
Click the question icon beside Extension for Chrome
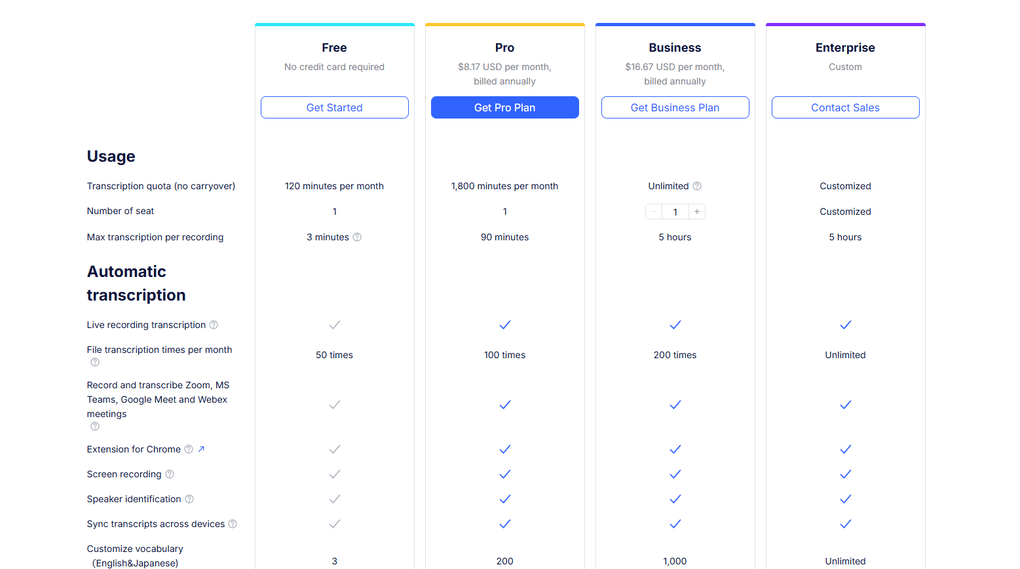188,450
